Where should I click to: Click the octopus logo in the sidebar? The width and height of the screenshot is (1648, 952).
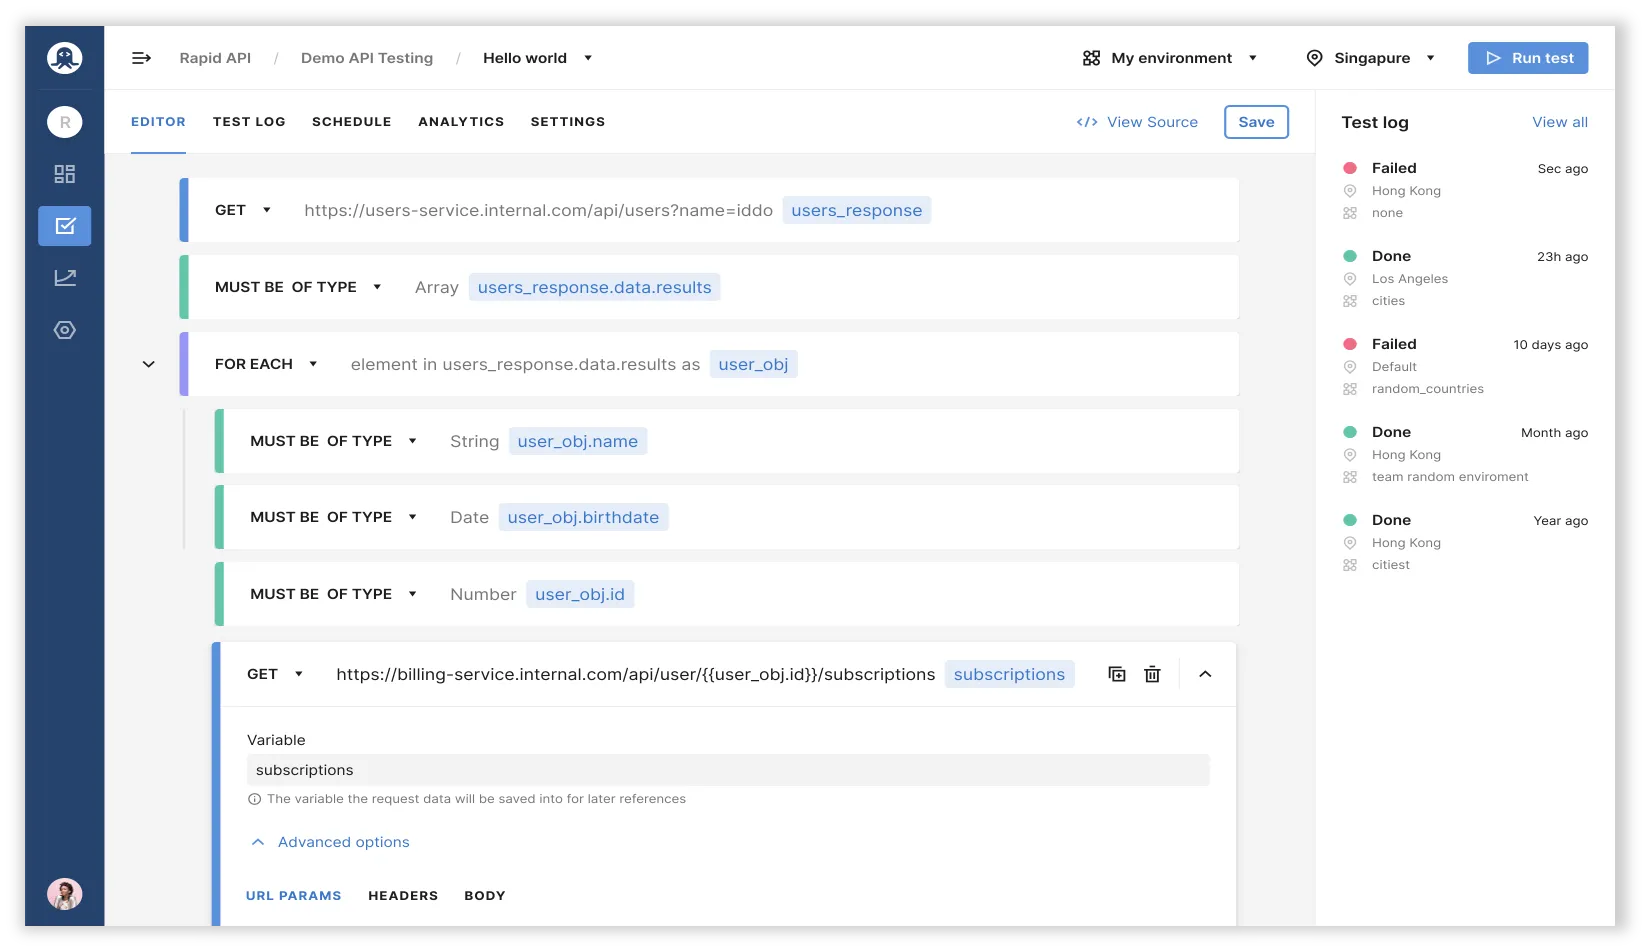click(x=65, y=58)
